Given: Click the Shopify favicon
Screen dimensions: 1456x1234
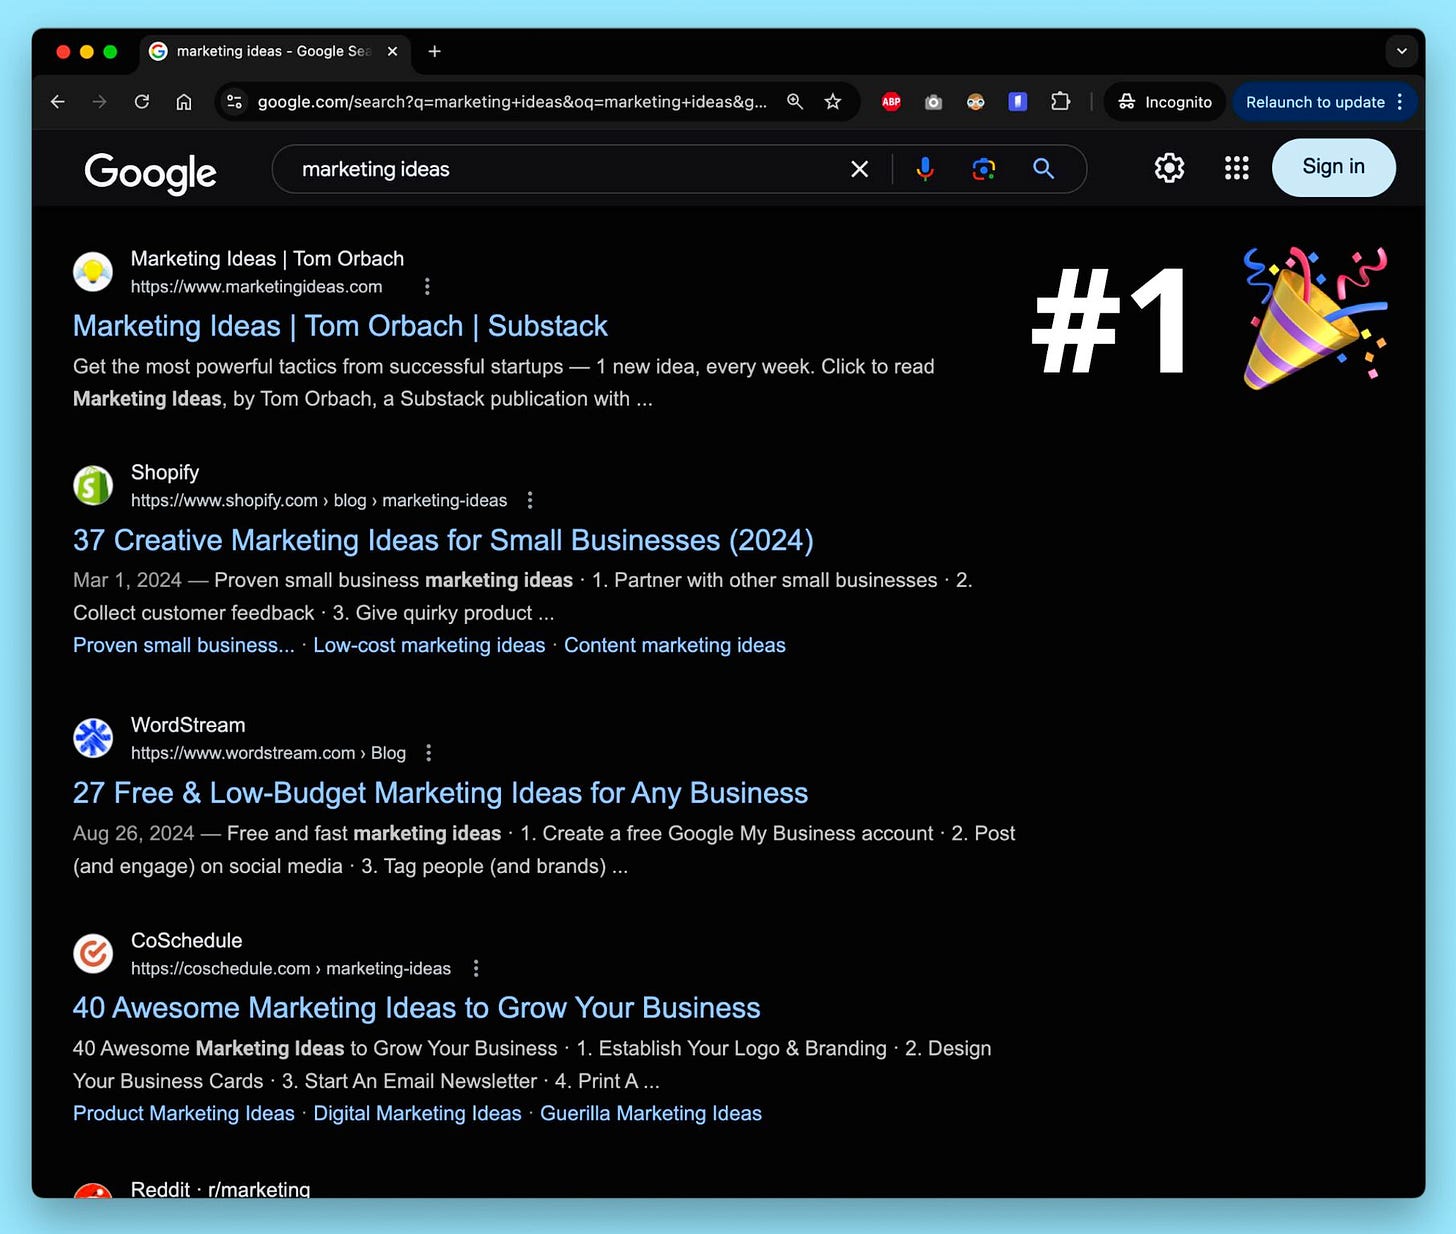Looking at the screenshot, I should tap(93, 486).
